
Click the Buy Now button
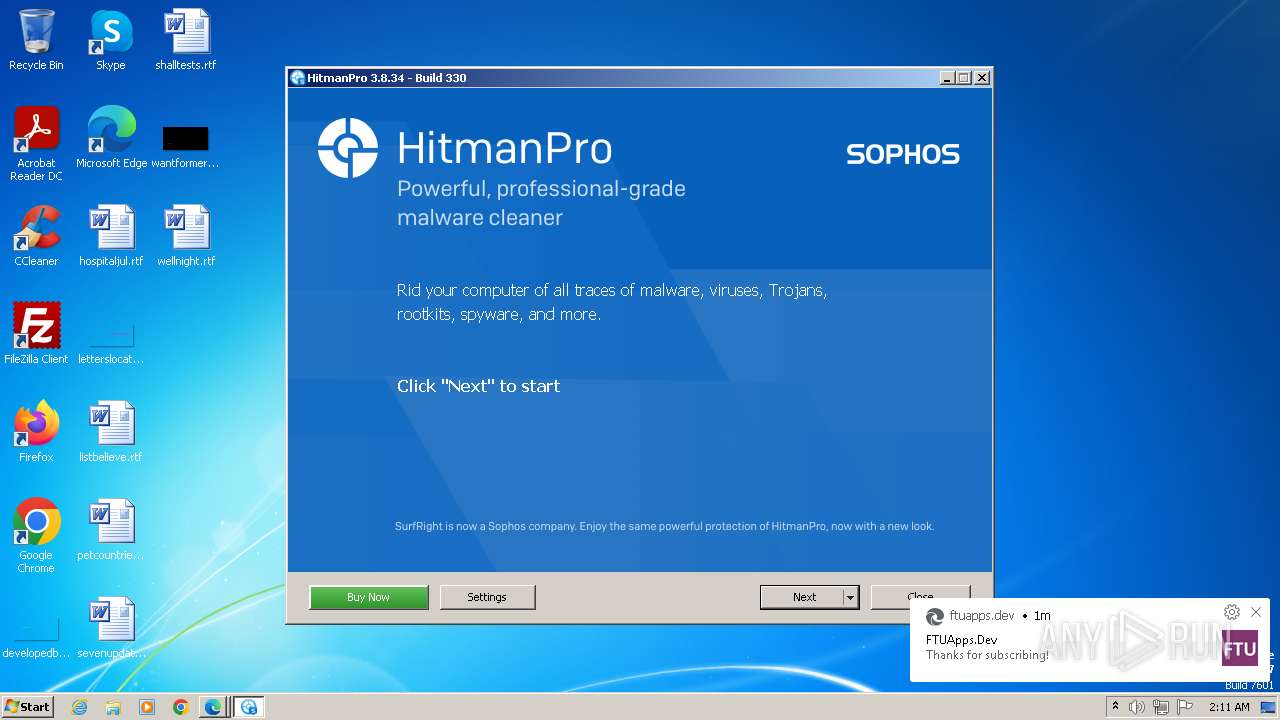pos(369,597)
